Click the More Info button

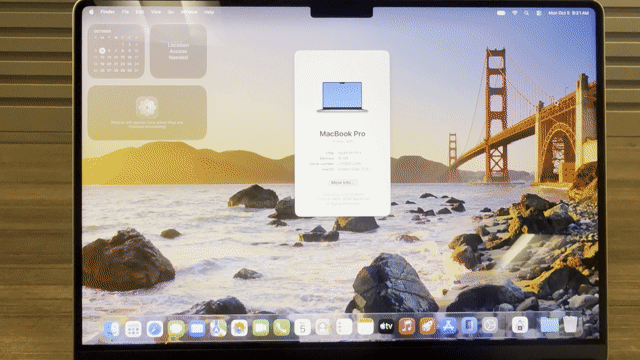pos(342,182)
